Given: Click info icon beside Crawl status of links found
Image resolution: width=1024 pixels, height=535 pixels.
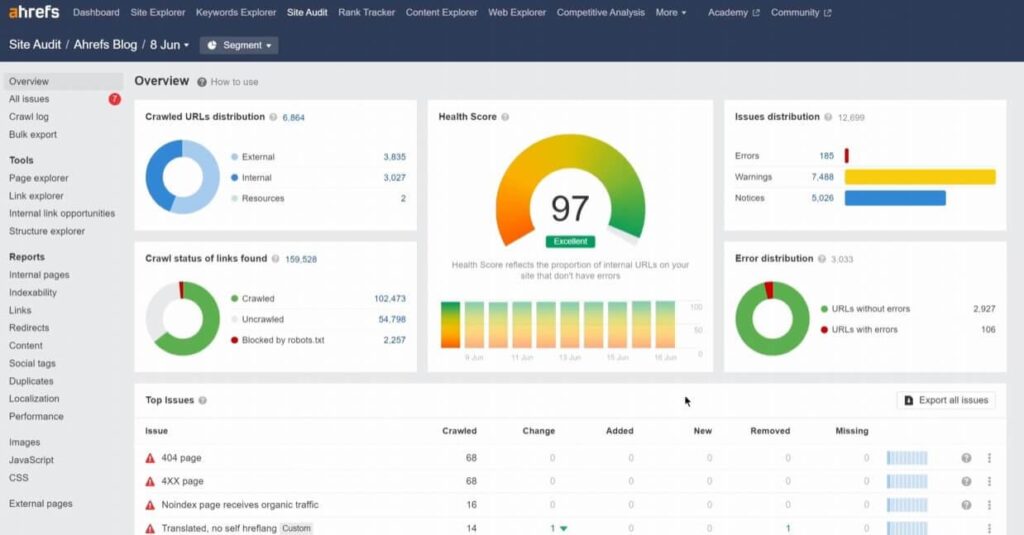Looking at the screenshot, I should point(276,259).
